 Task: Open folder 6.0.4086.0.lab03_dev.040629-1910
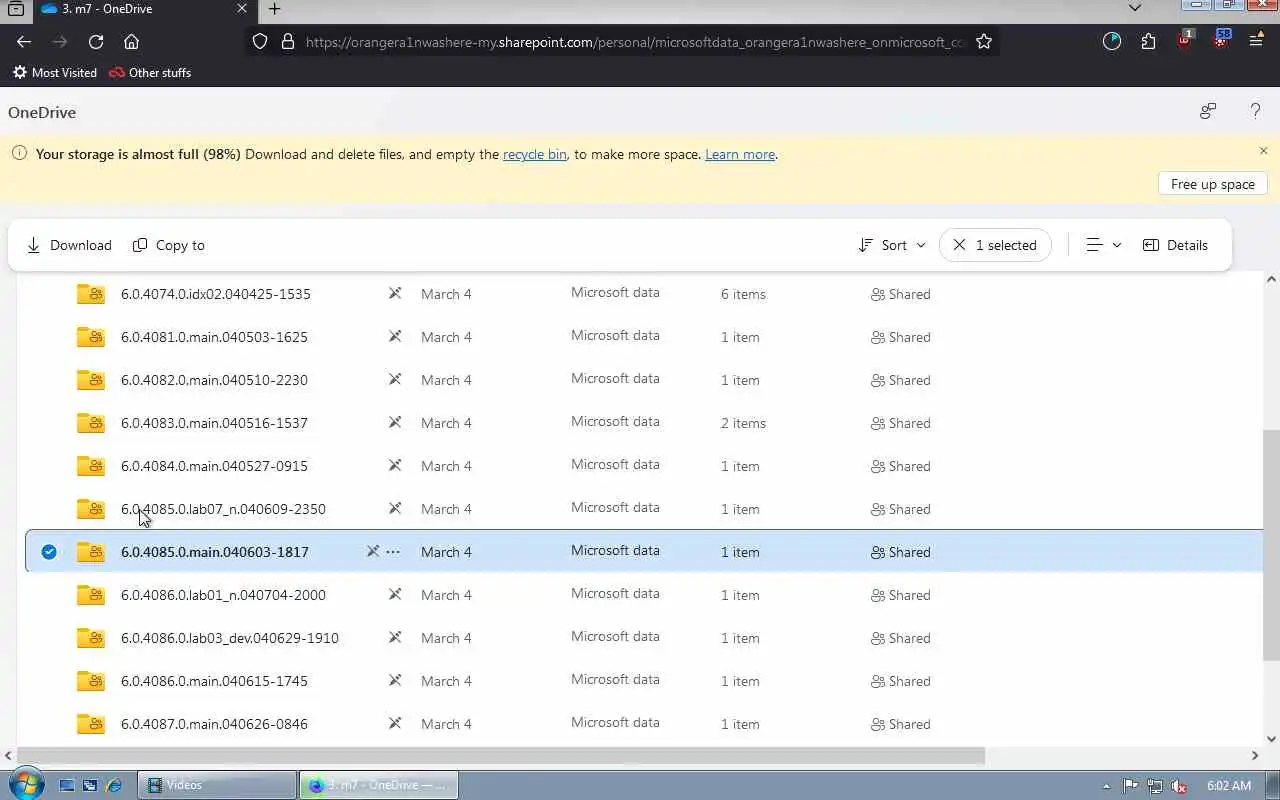230,638
